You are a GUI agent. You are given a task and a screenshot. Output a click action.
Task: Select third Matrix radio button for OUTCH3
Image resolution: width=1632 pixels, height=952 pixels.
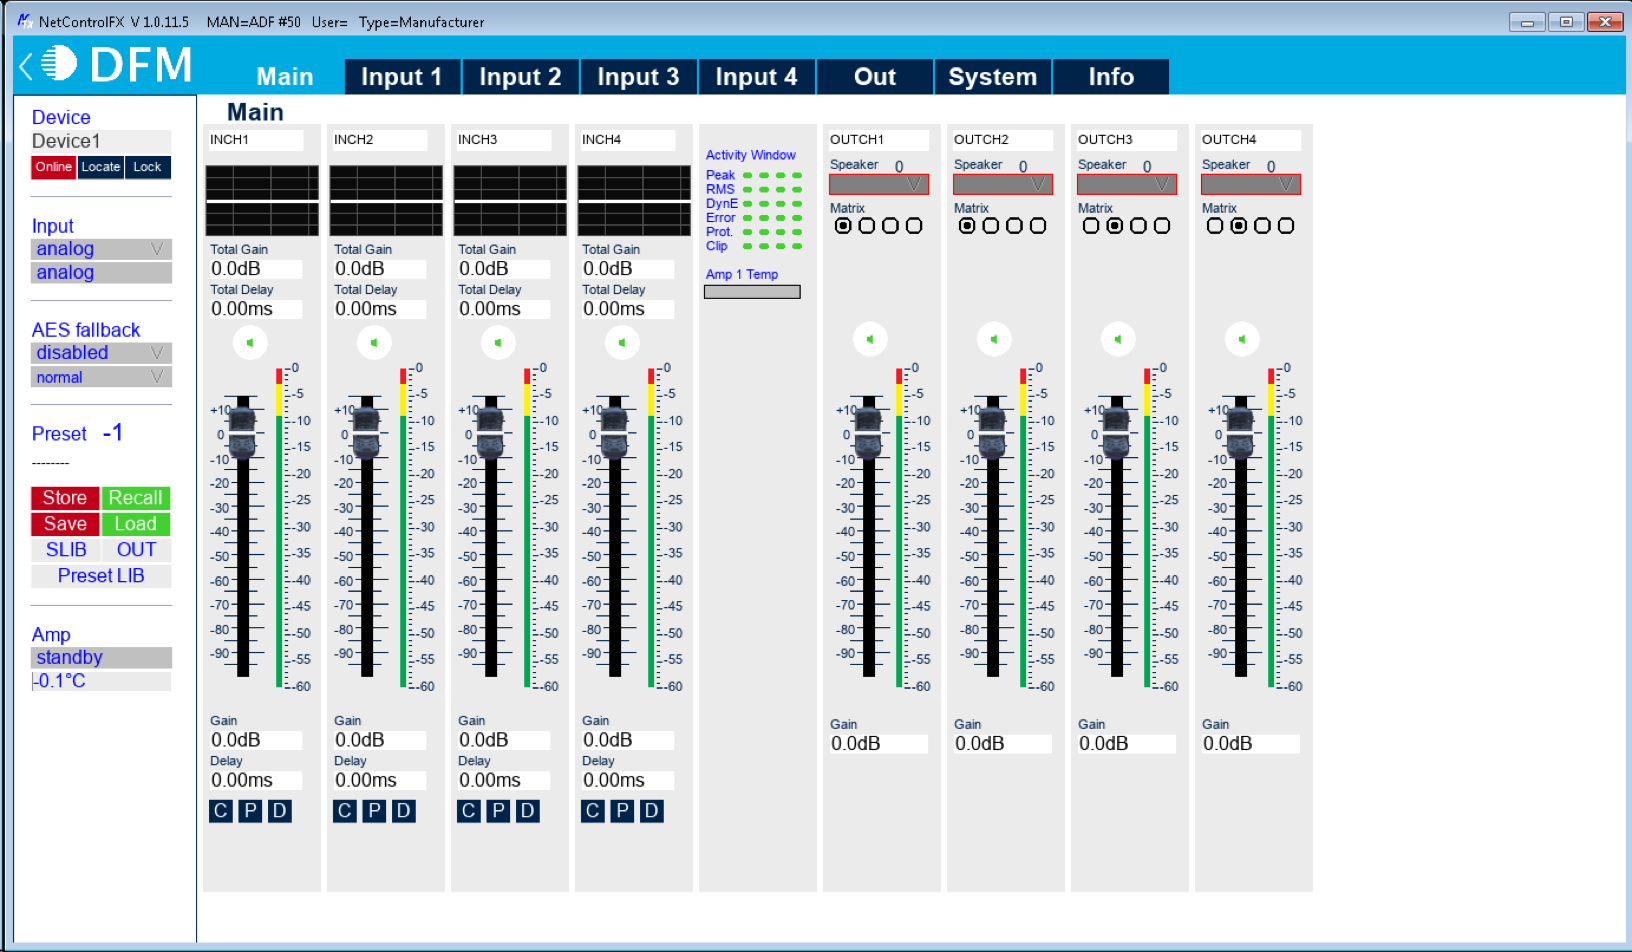pos(1138,226)
